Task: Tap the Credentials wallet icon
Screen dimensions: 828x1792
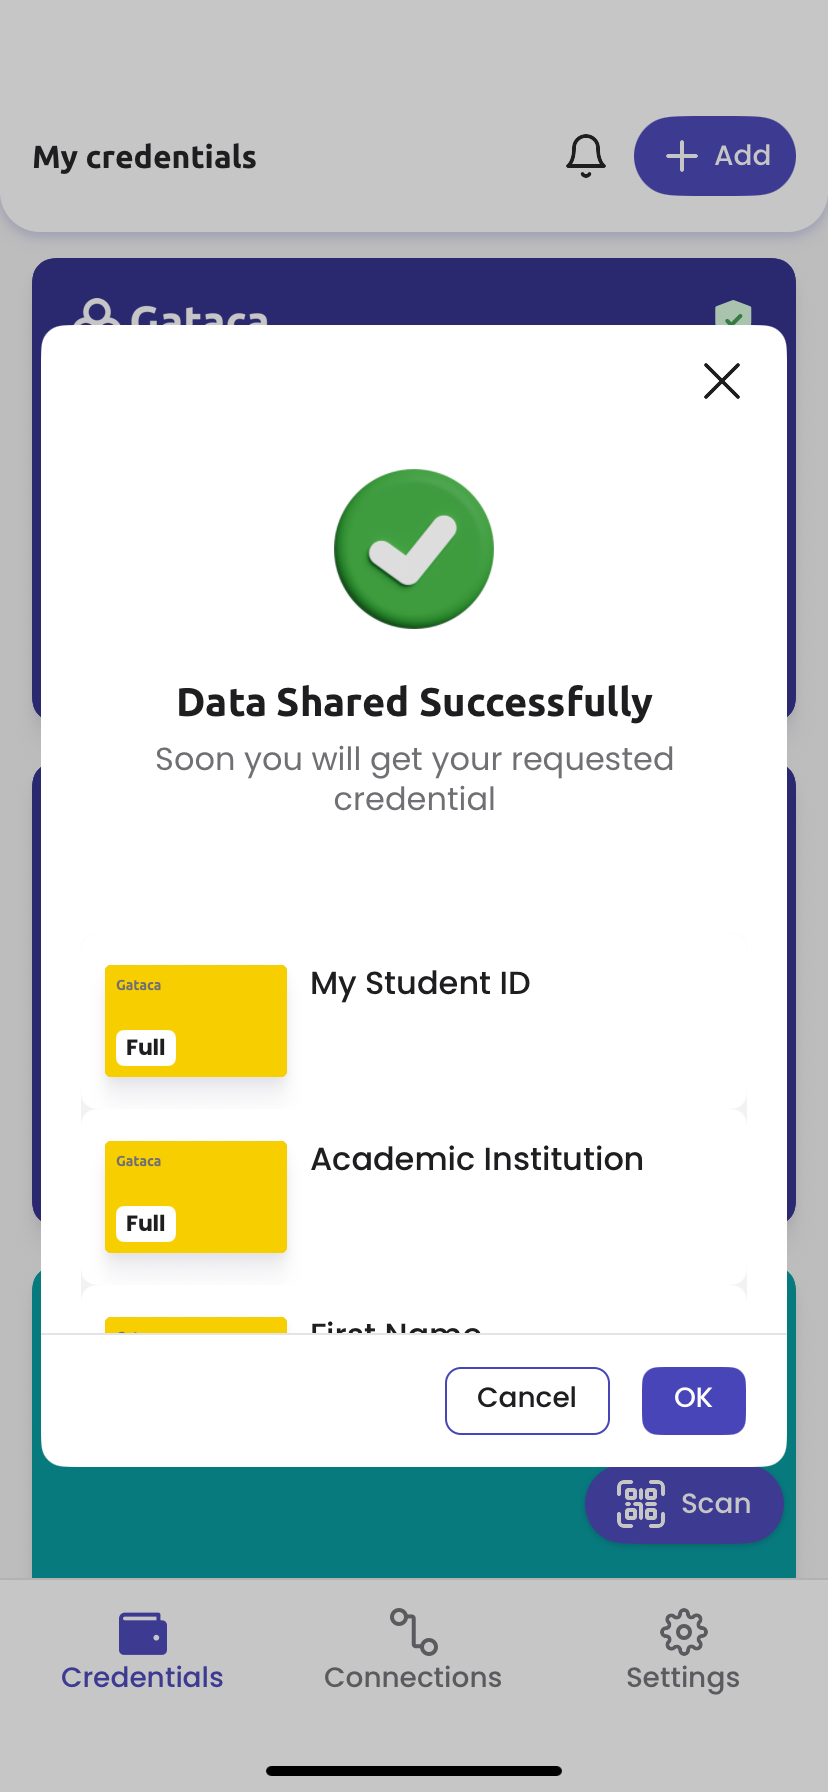Action: point(142,1633)
